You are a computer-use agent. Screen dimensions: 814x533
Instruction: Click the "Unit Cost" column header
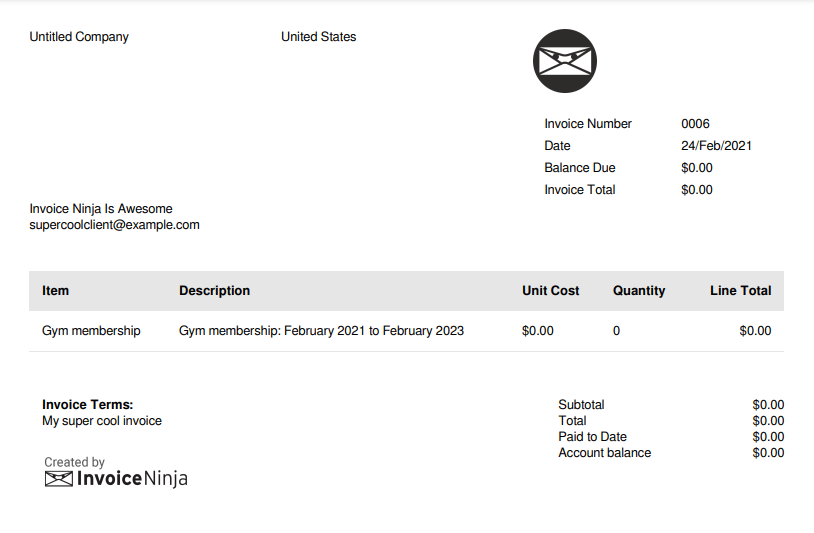click(x=550, y=291)
